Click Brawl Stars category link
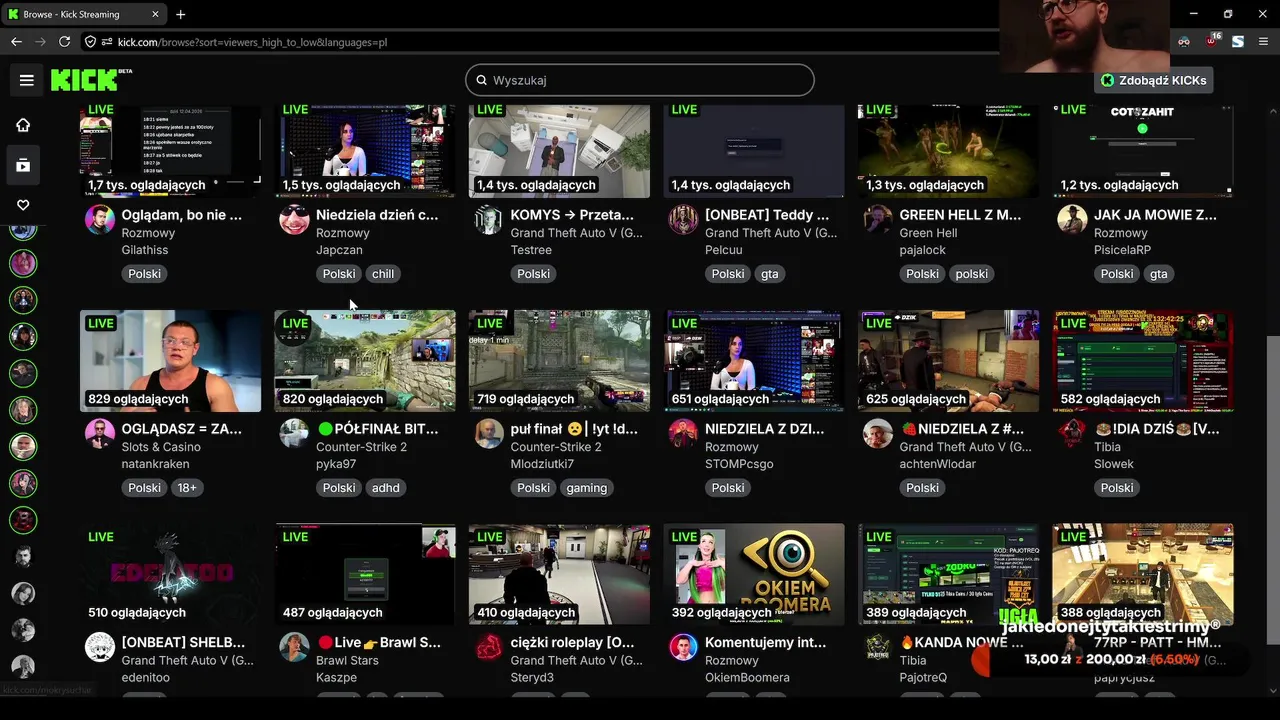 (x=347, y=661)
